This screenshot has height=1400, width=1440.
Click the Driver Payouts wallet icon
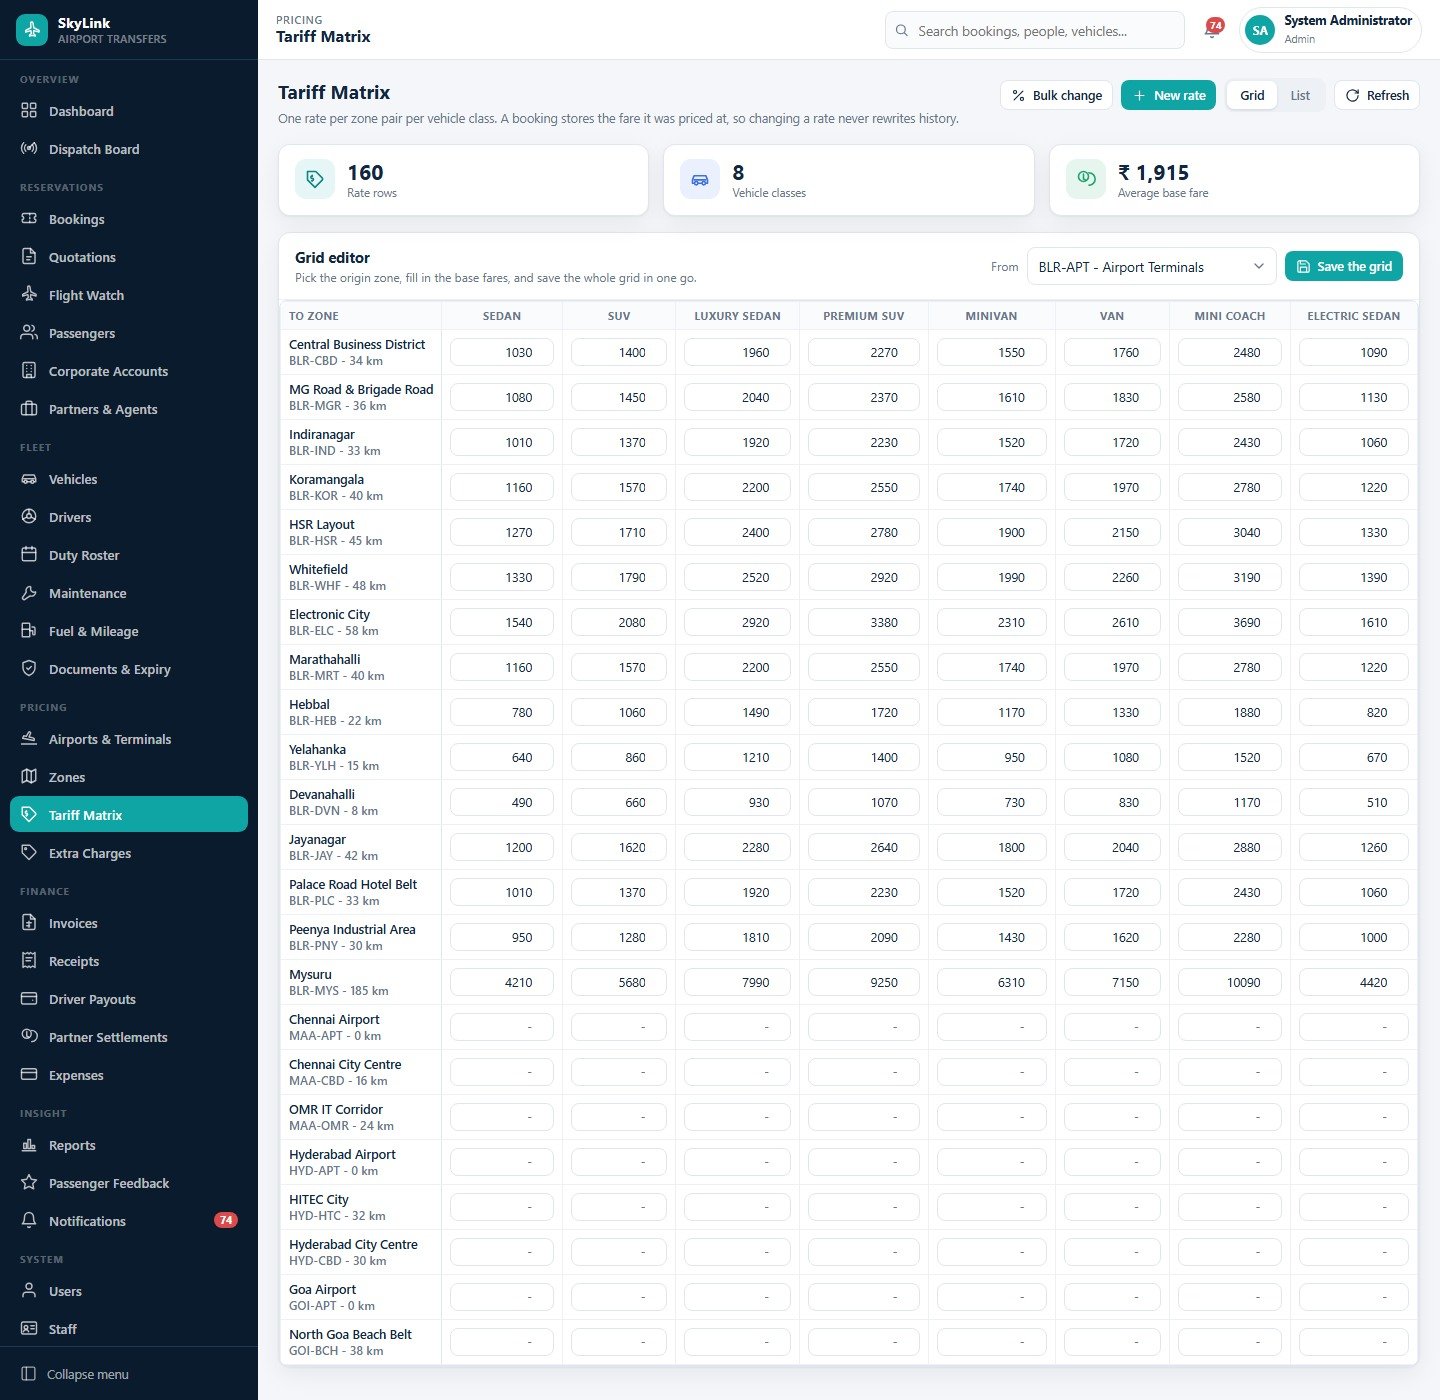tap(29, 999)
